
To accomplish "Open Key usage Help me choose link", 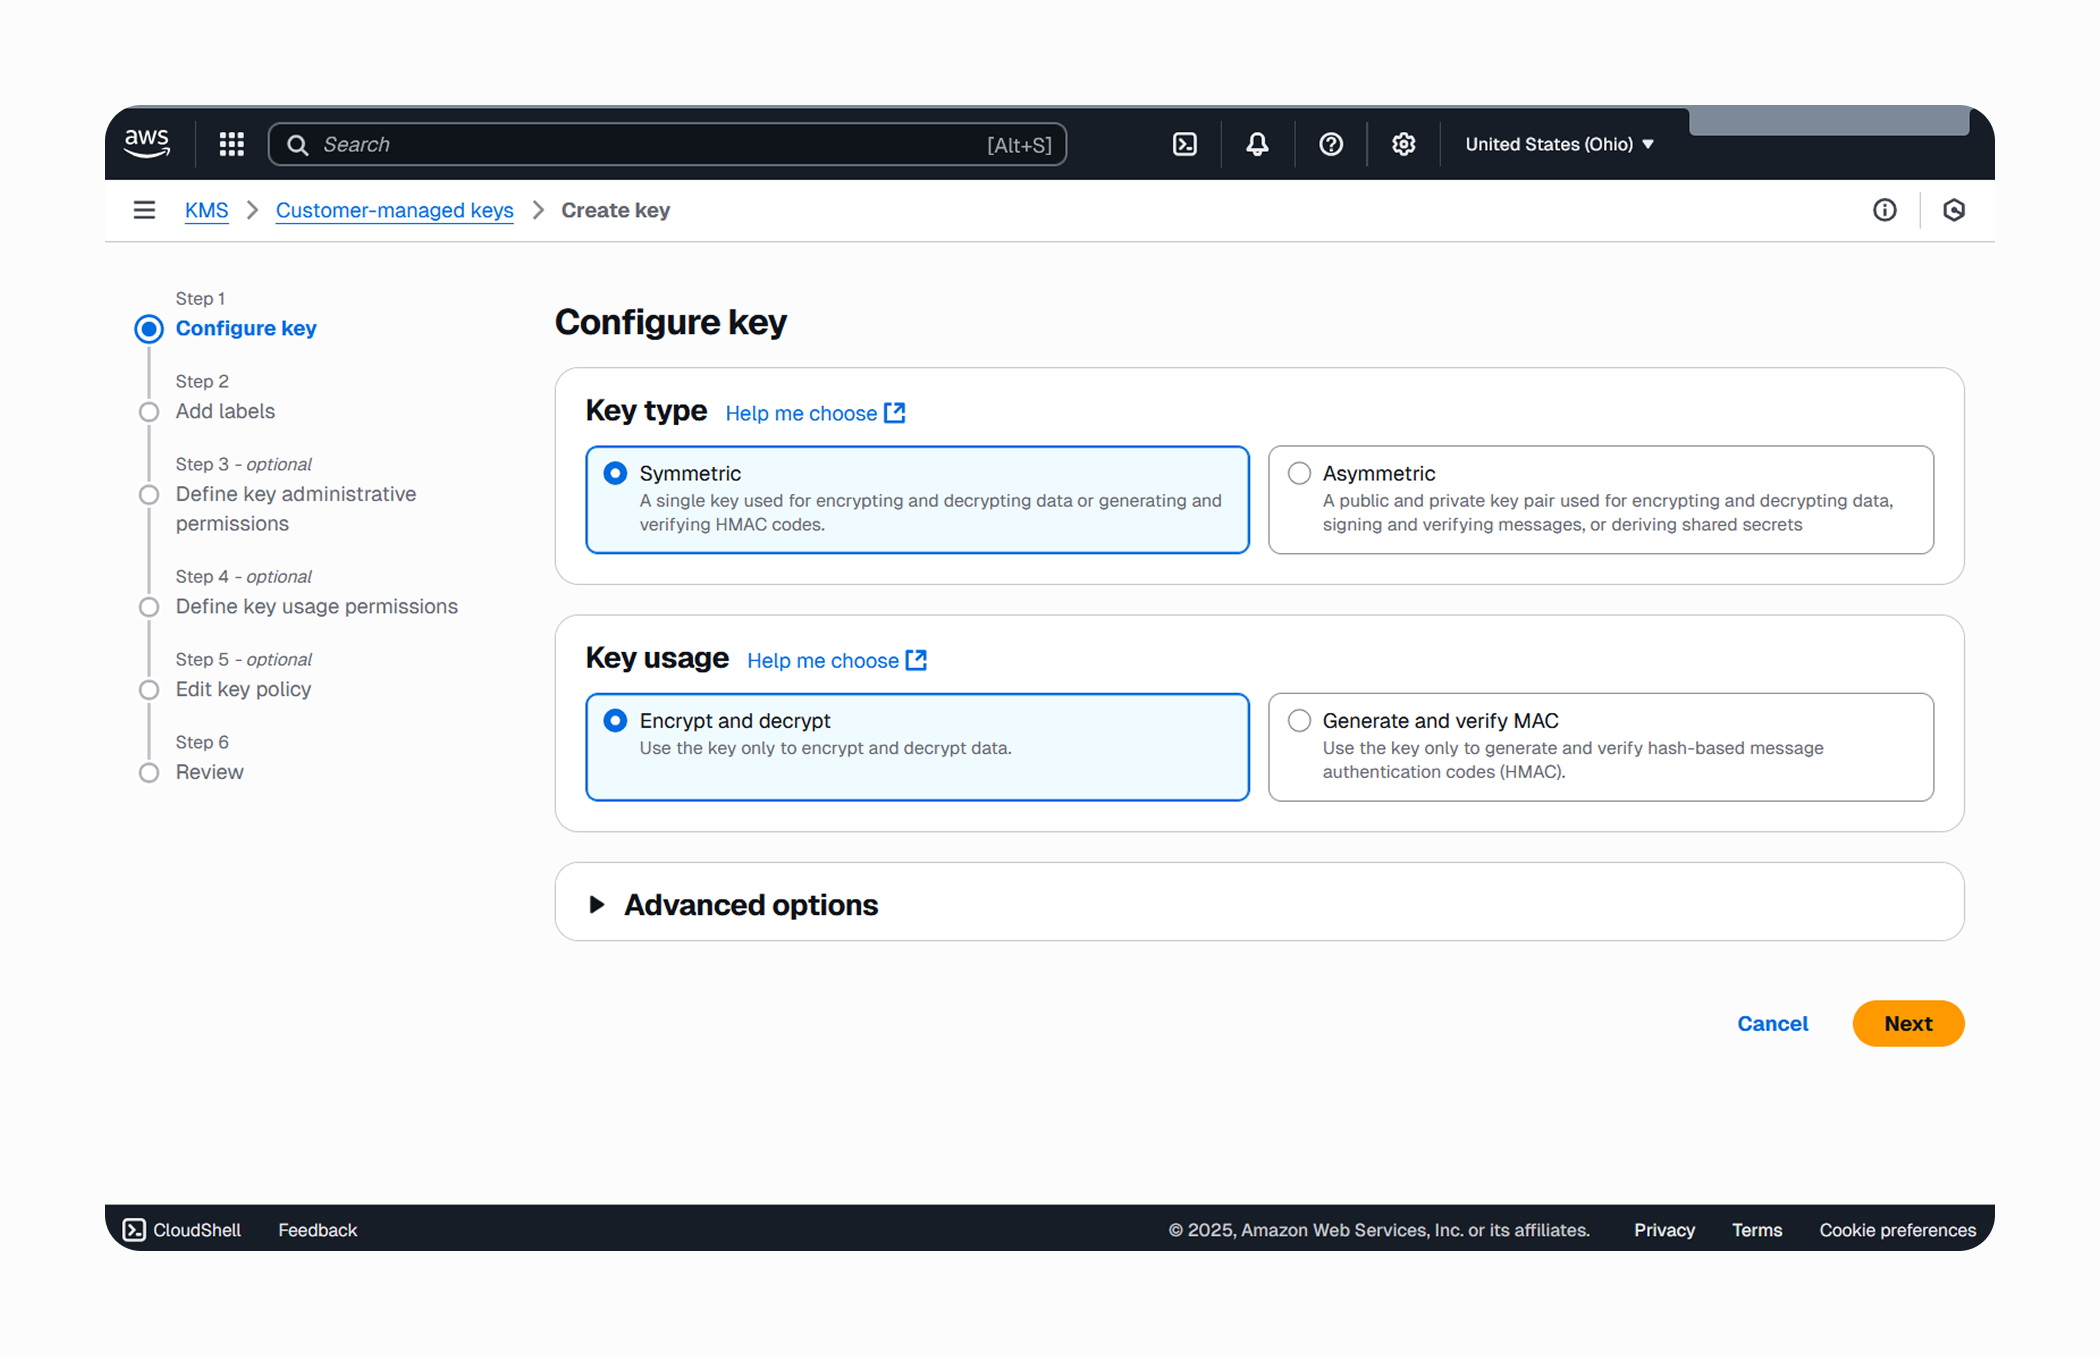I will (x=837, y=660).
